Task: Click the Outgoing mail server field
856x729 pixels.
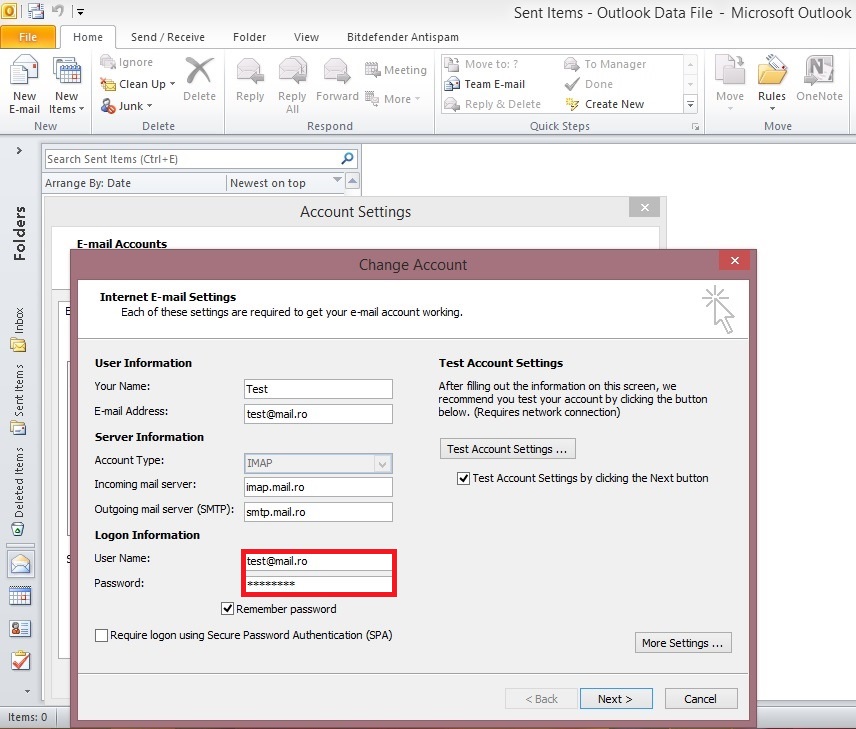Action: [318, 512]
